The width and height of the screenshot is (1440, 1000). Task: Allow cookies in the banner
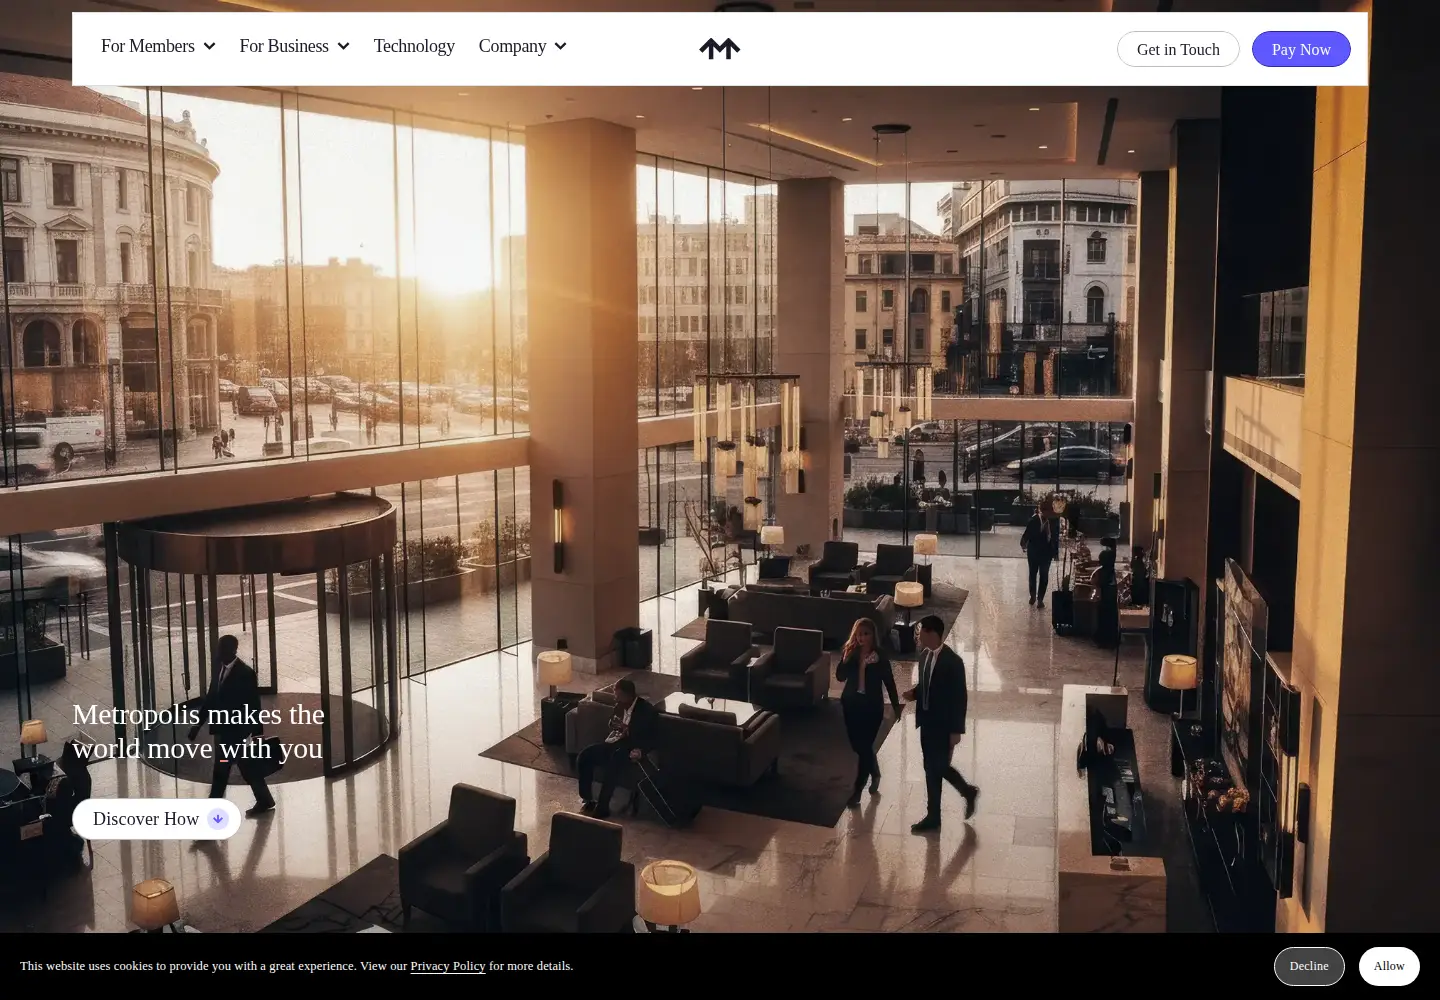click(x=1389, y=966)
